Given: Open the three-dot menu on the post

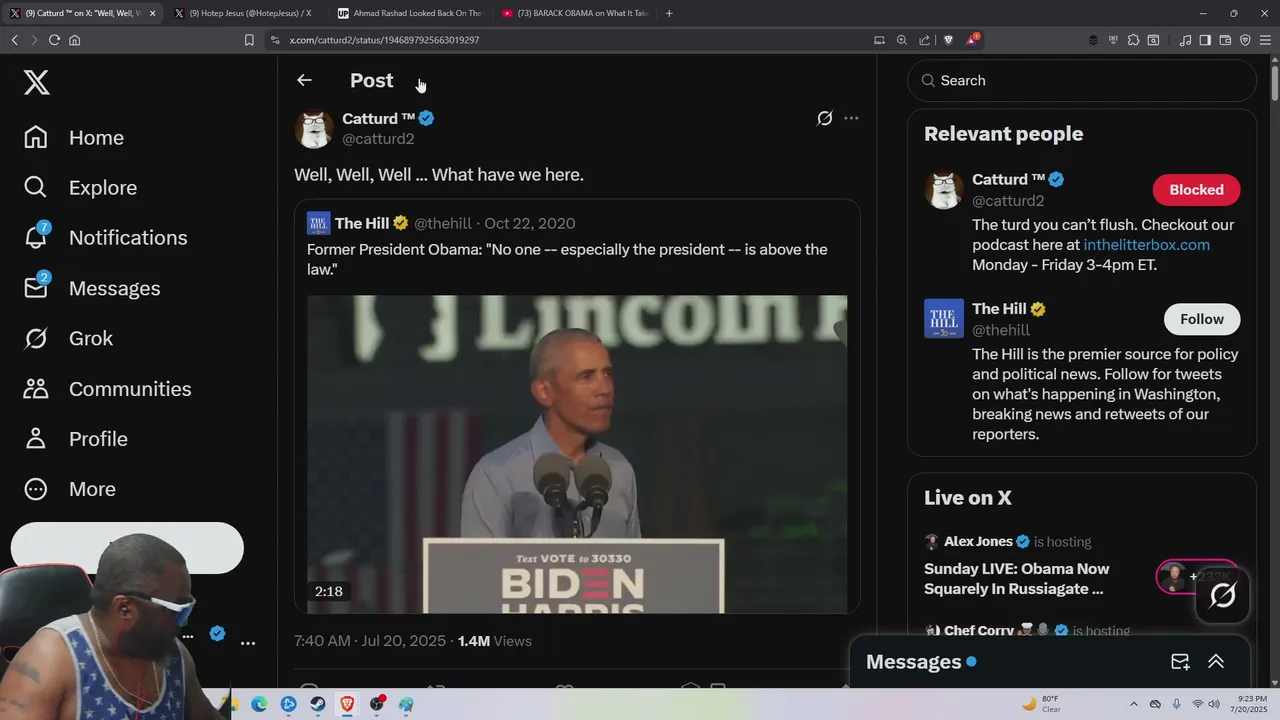Looking at the screenshot, I should [x=851, y=118].
